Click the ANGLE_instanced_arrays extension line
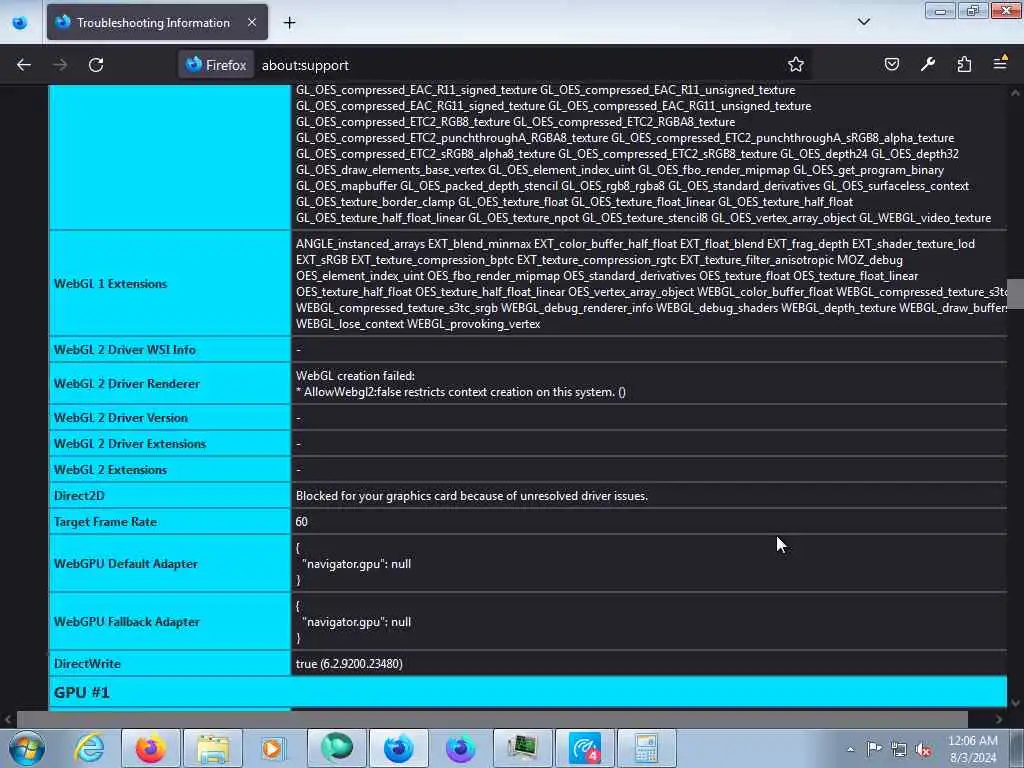Image resolution: width=1024 pixels, height=768 pixels. tap(635, 244)
